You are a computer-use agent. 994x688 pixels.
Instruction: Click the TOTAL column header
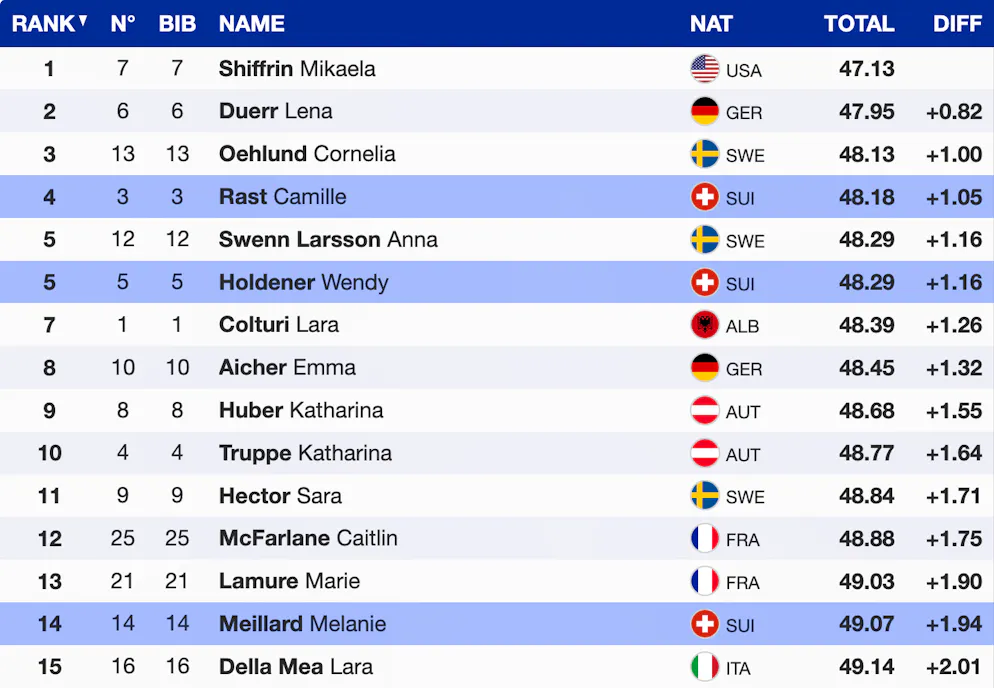(858, 24)
